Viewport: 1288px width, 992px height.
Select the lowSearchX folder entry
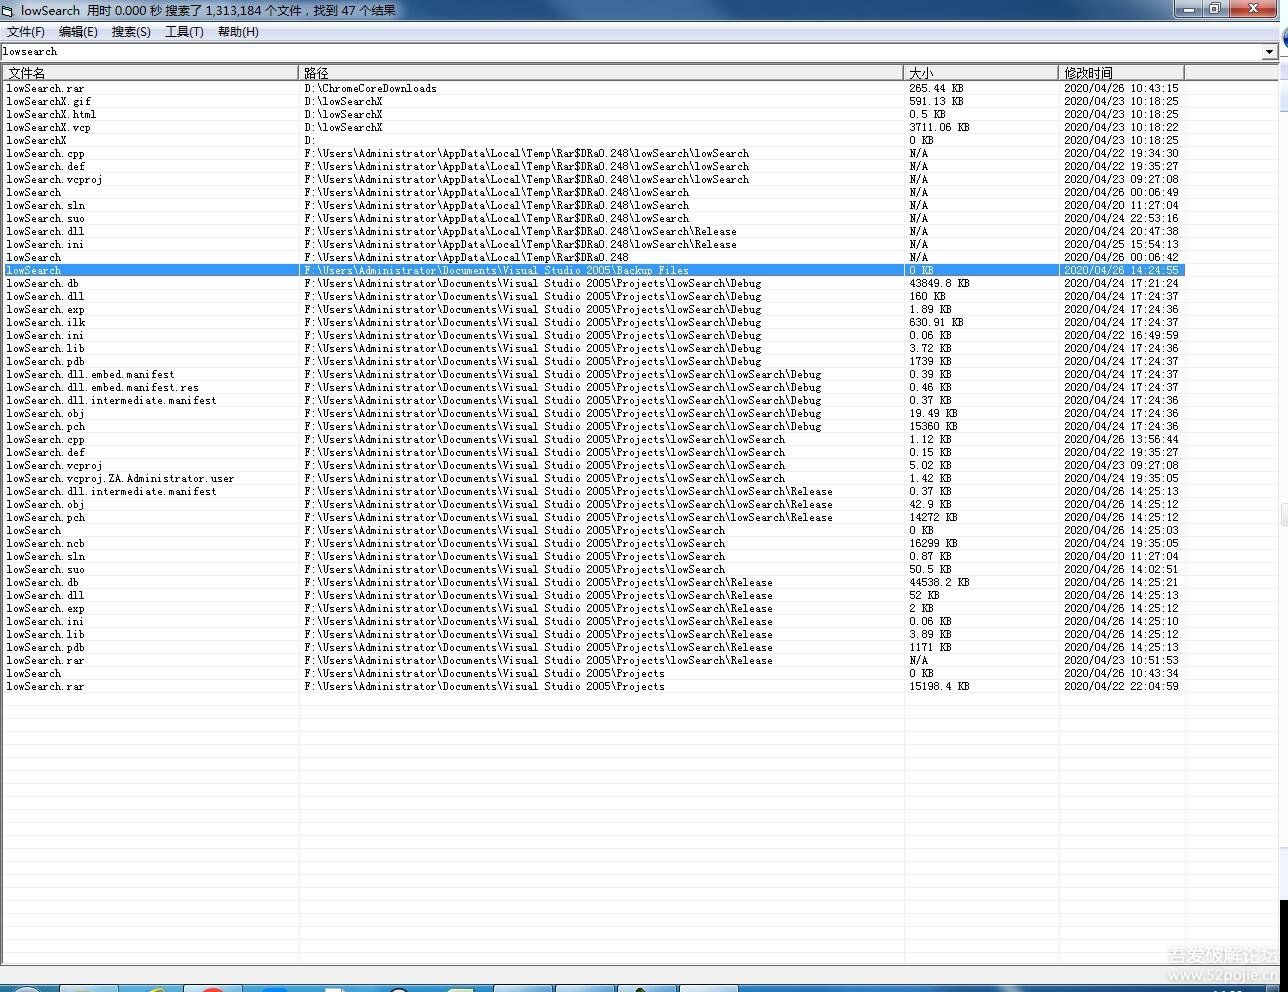[x=36, y=140]
